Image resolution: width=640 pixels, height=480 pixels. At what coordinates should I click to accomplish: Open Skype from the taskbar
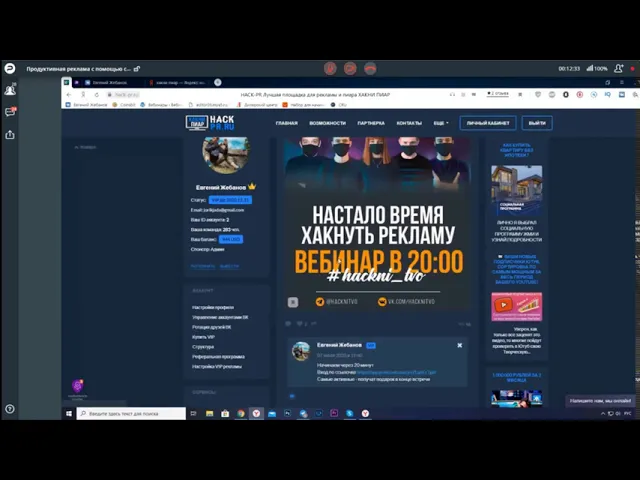coord(350,413)
